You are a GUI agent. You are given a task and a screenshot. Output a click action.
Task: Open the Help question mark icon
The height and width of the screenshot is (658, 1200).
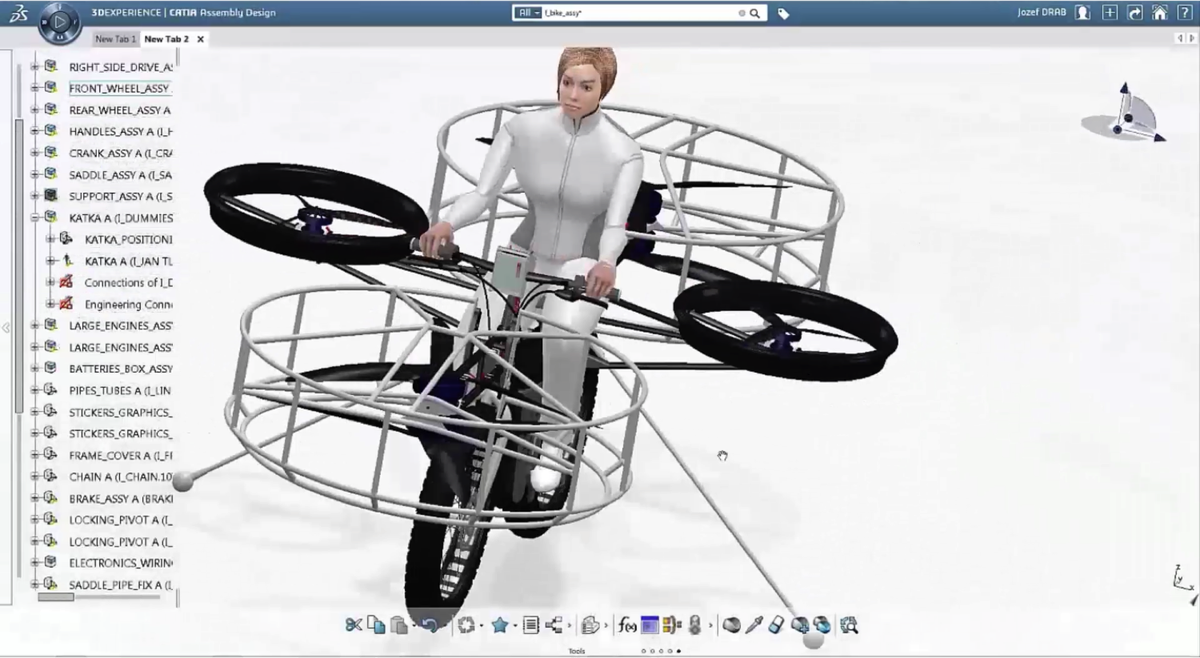click(1183, 13)
